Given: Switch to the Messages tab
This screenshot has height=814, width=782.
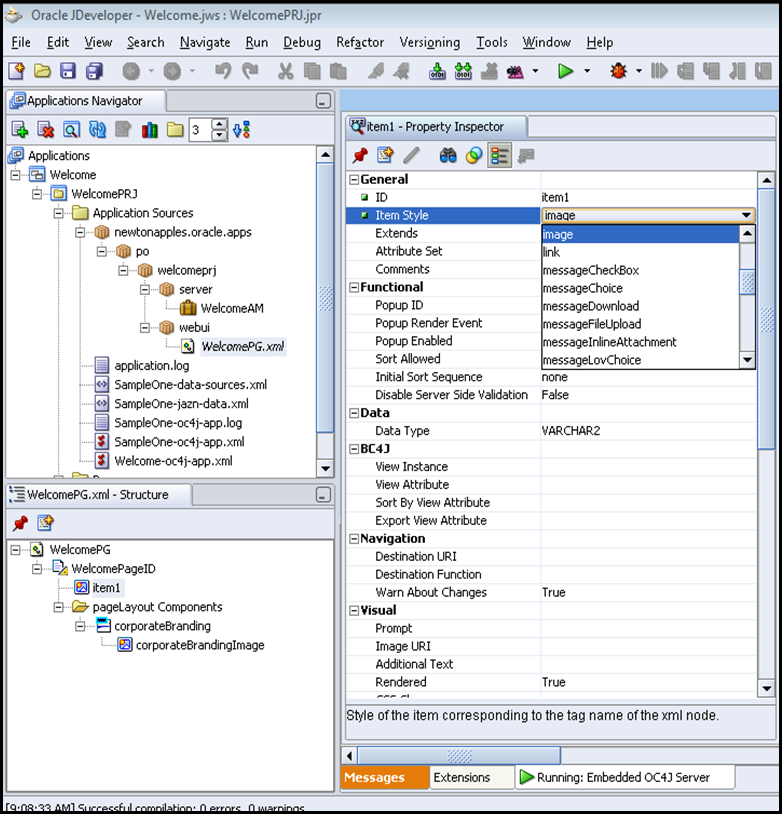Looking at the screenshot, I should [x=385, y=777].
